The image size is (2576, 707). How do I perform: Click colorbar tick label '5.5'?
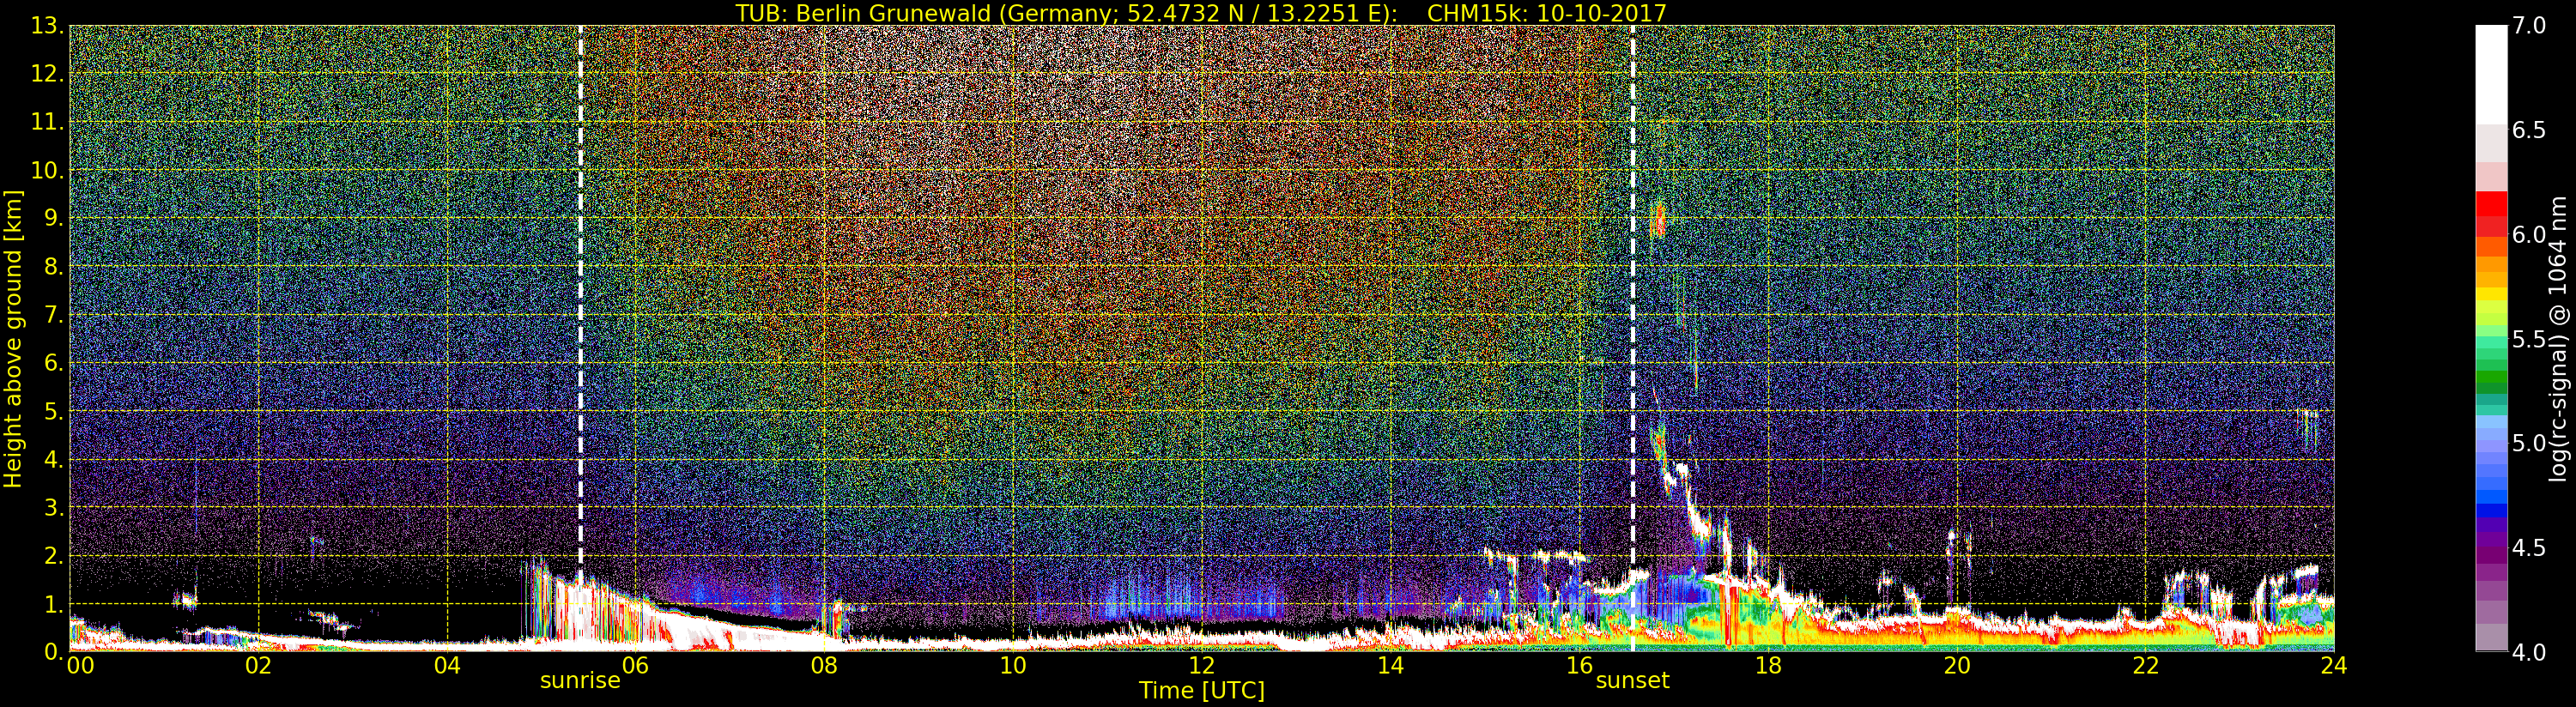[x=2529, y=339]
